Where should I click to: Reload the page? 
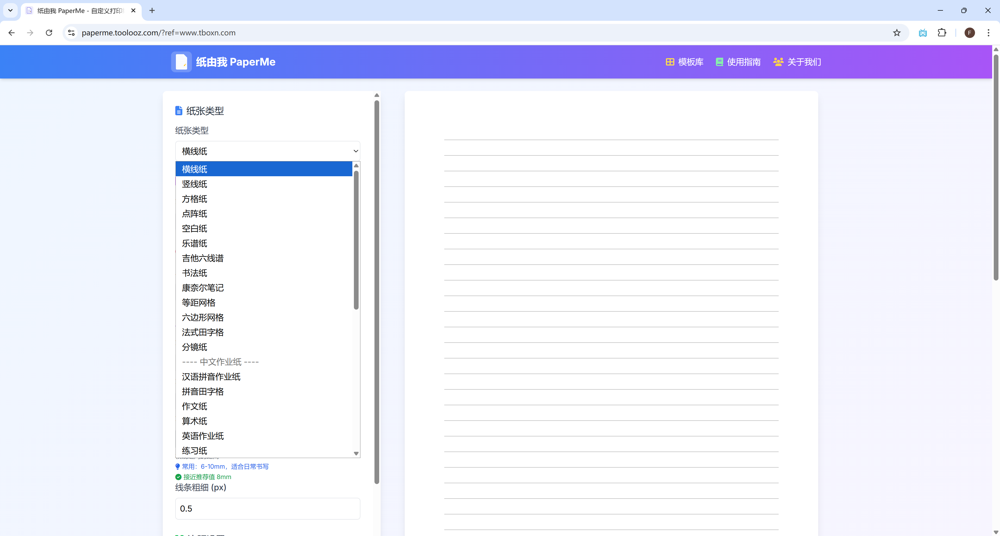[x=49, y=33]
